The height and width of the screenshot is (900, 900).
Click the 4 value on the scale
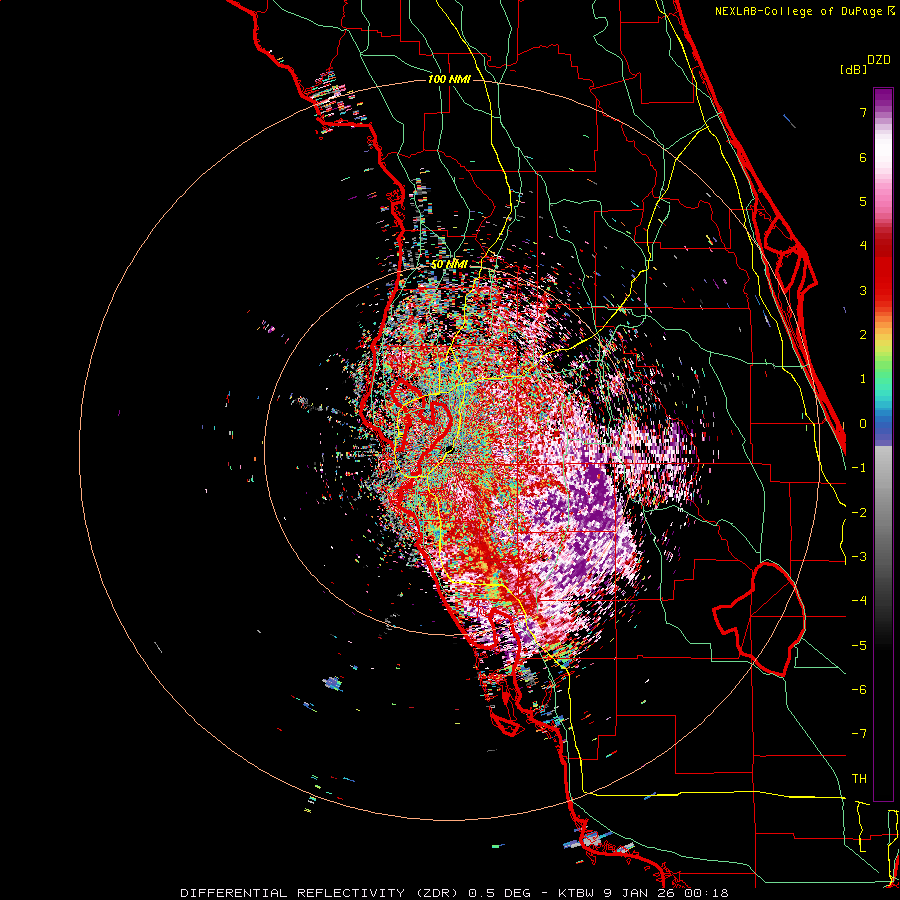pyautogui.click(x=863, y=246)
